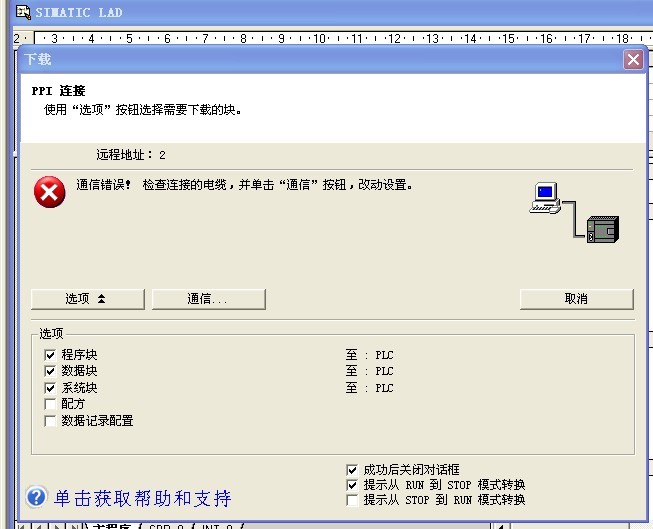Image resolution: width=653 pixels, height=529 pixels.
Task: Open the 通信... settings button
Action: tap(208, 299)
